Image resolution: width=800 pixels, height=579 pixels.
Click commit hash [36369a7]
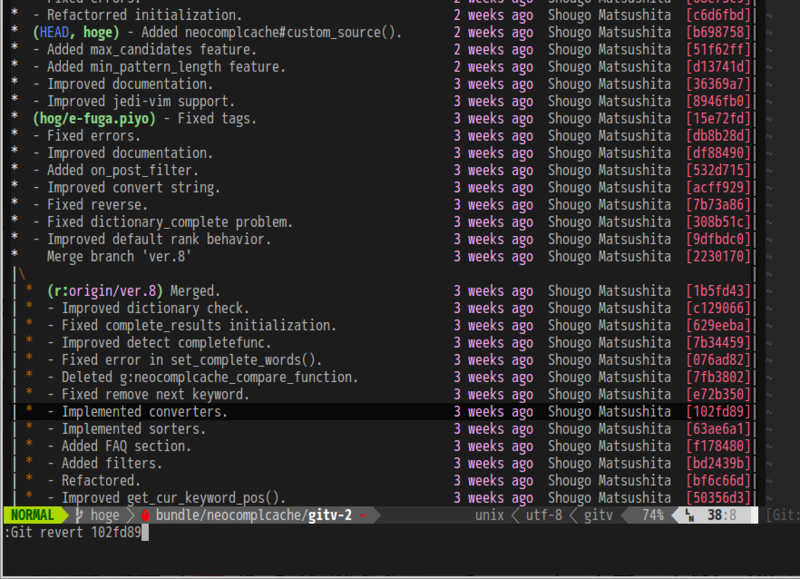click(x=718, y=84)
